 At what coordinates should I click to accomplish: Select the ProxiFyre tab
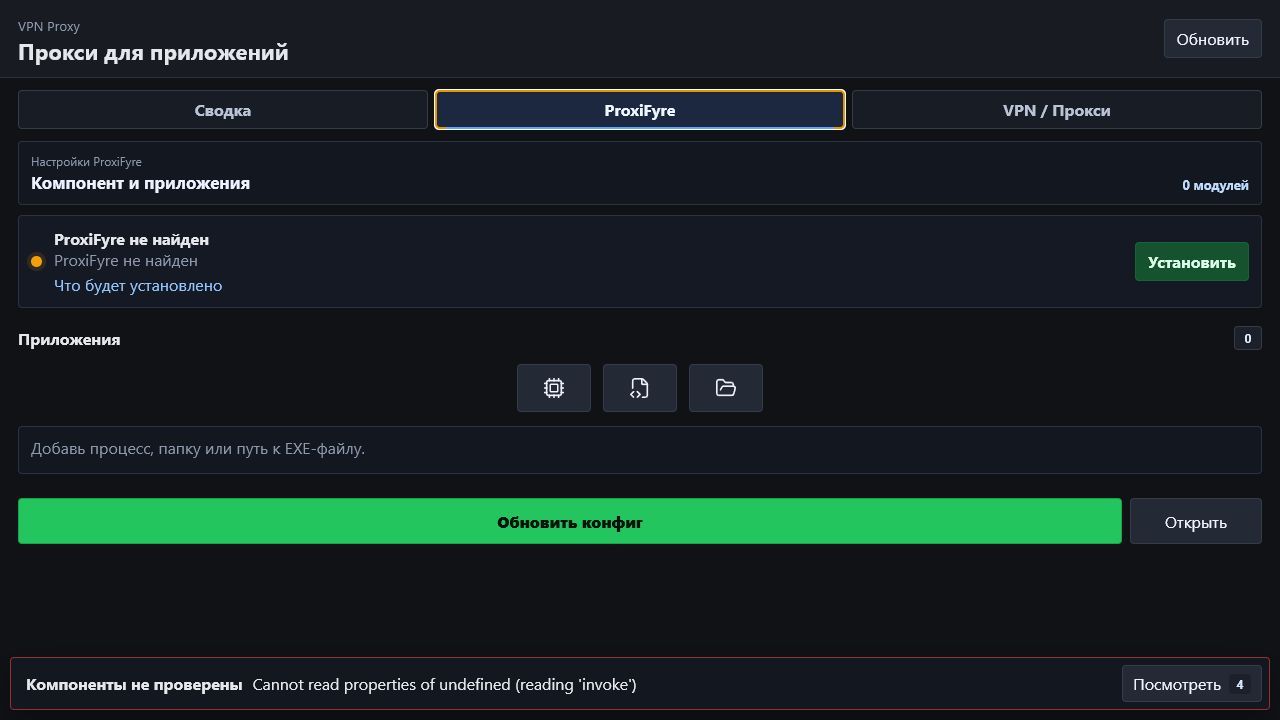point(640,110)
